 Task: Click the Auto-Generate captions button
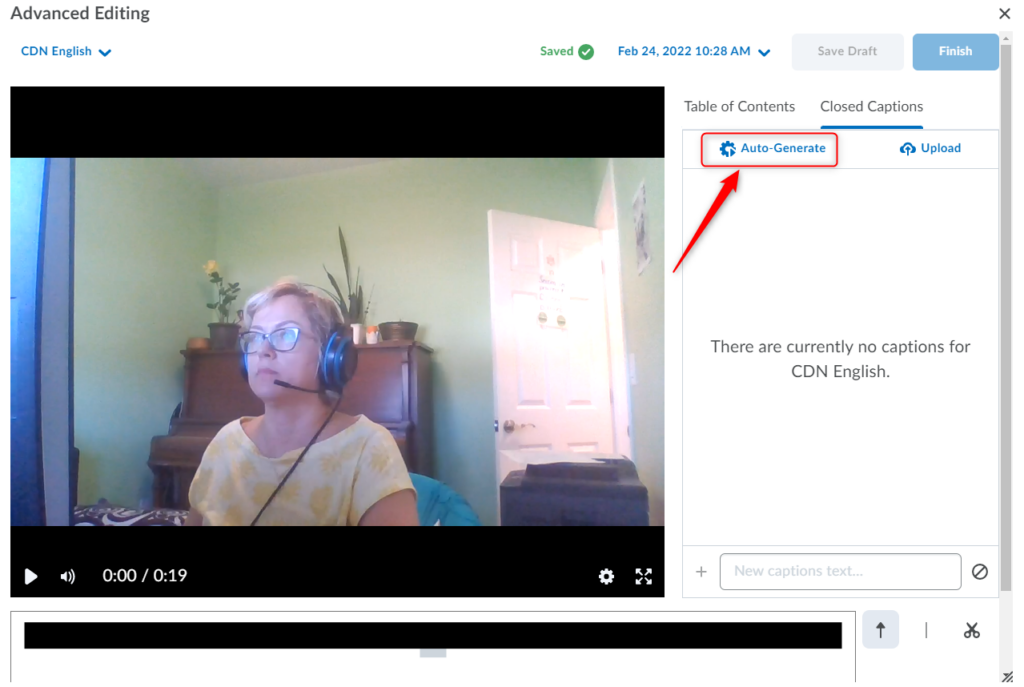(x=772, y=149)
